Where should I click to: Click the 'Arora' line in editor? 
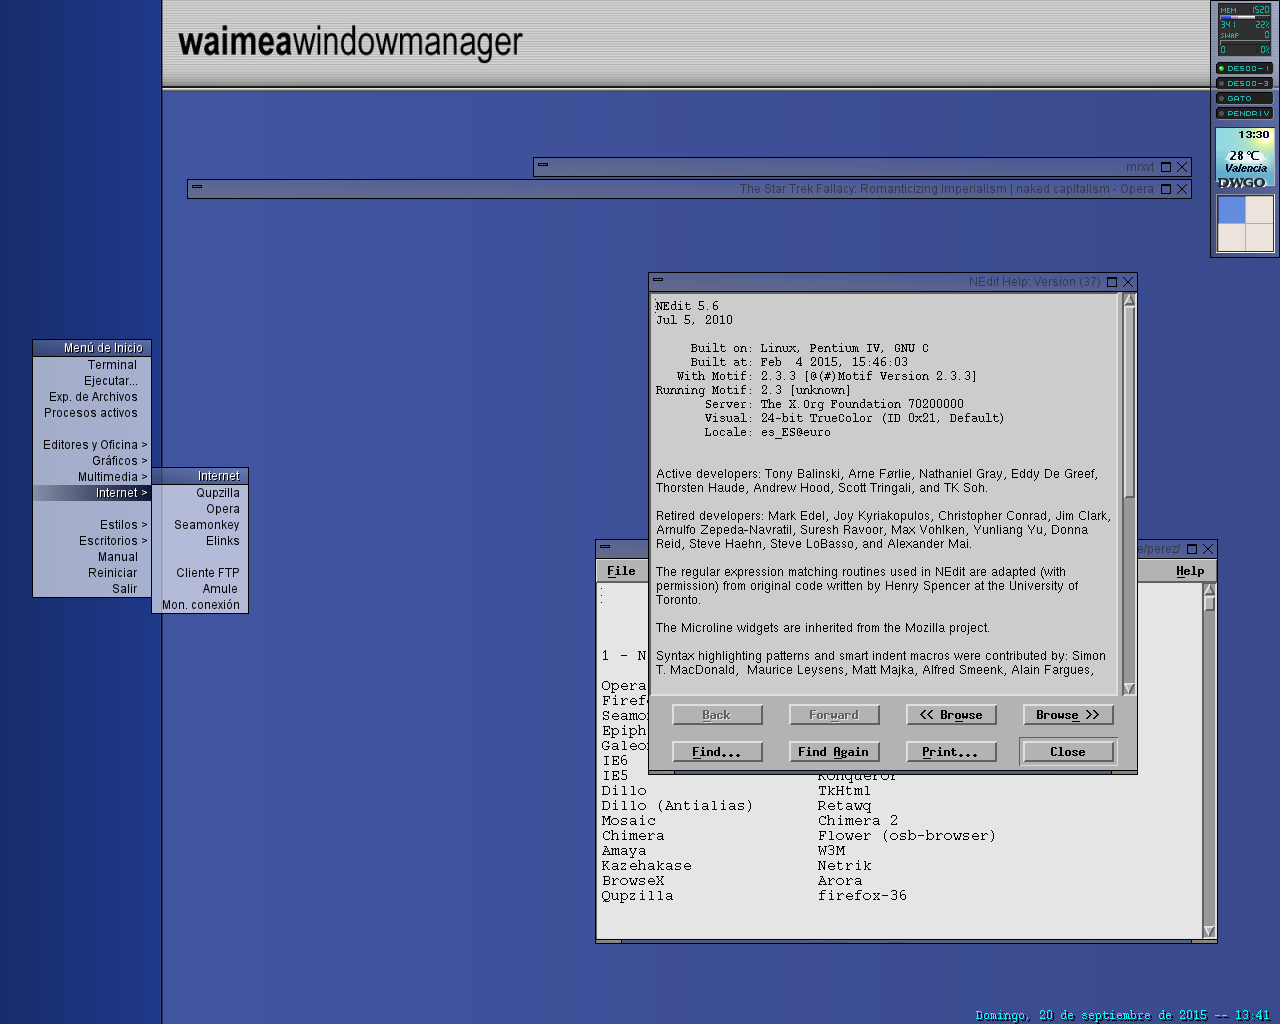point(840,881)
